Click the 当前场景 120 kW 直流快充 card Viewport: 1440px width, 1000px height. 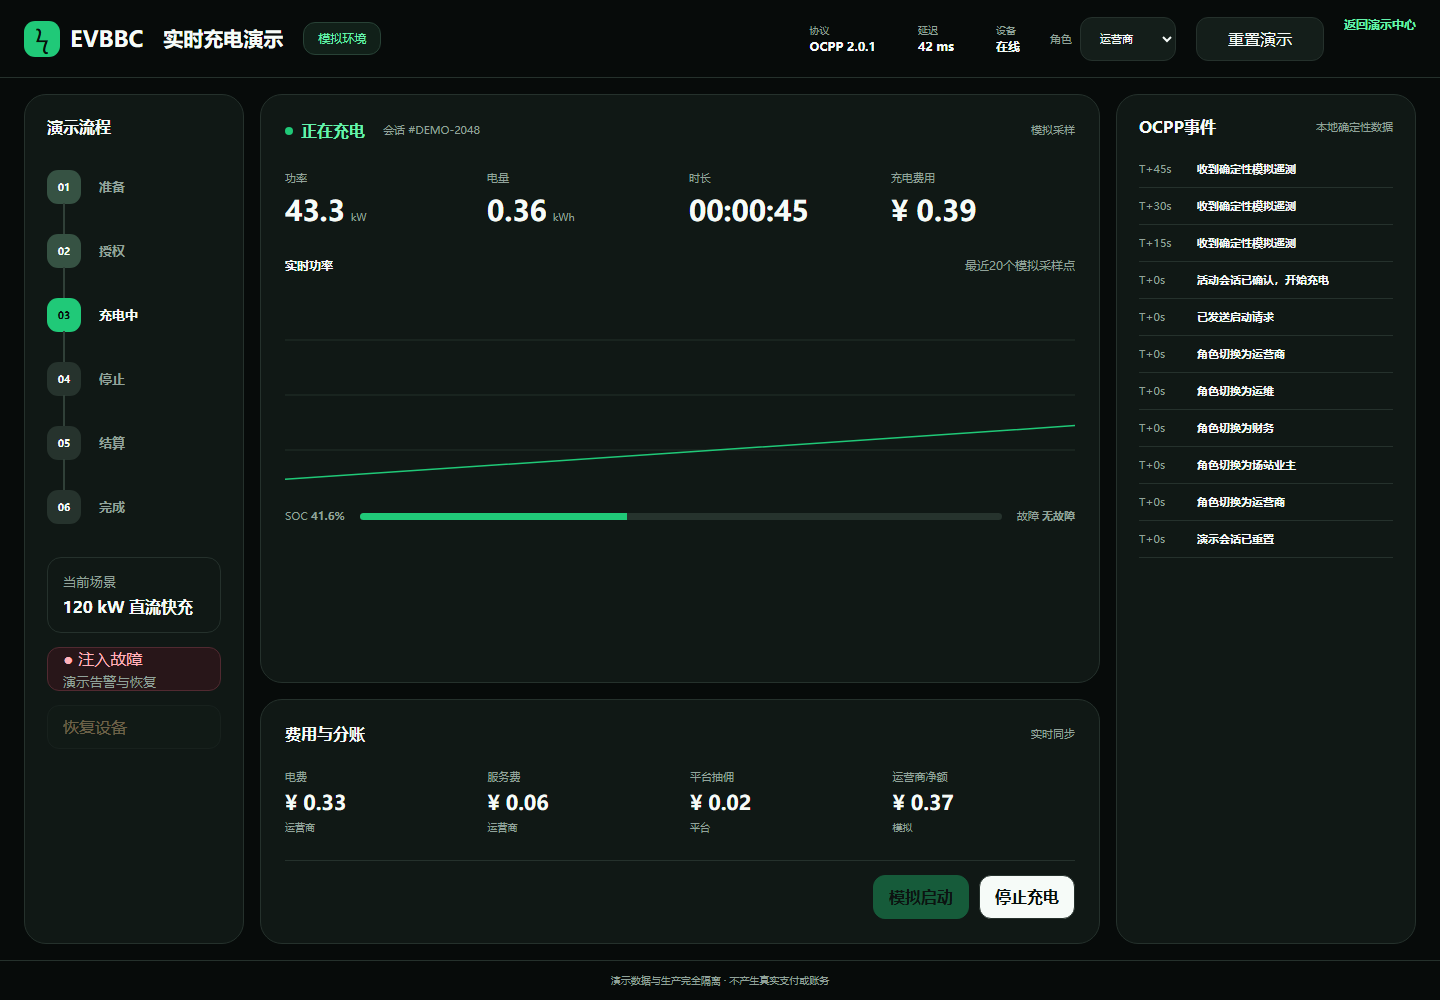coord(134,595)
